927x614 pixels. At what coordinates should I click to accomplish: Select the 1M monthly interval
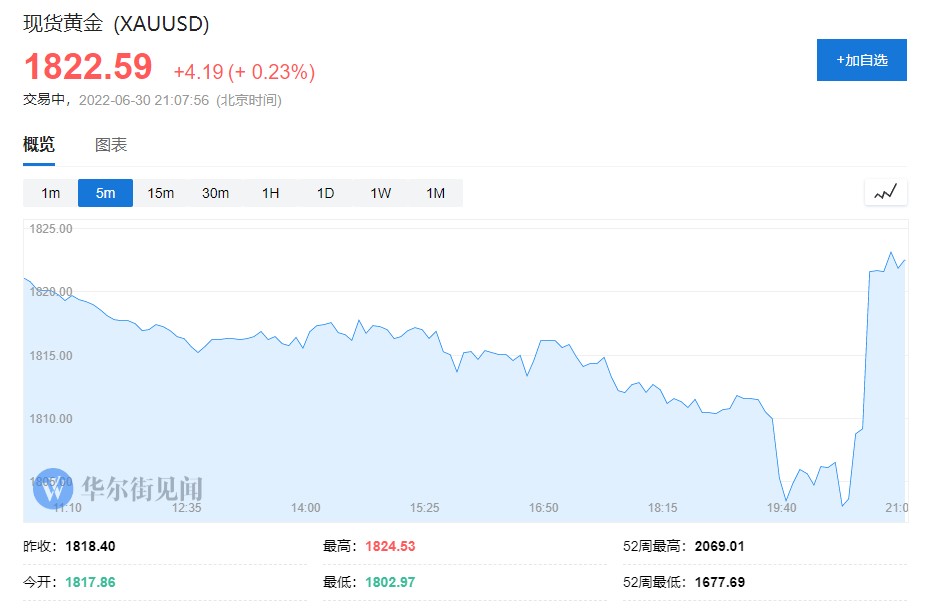[436, 193]
